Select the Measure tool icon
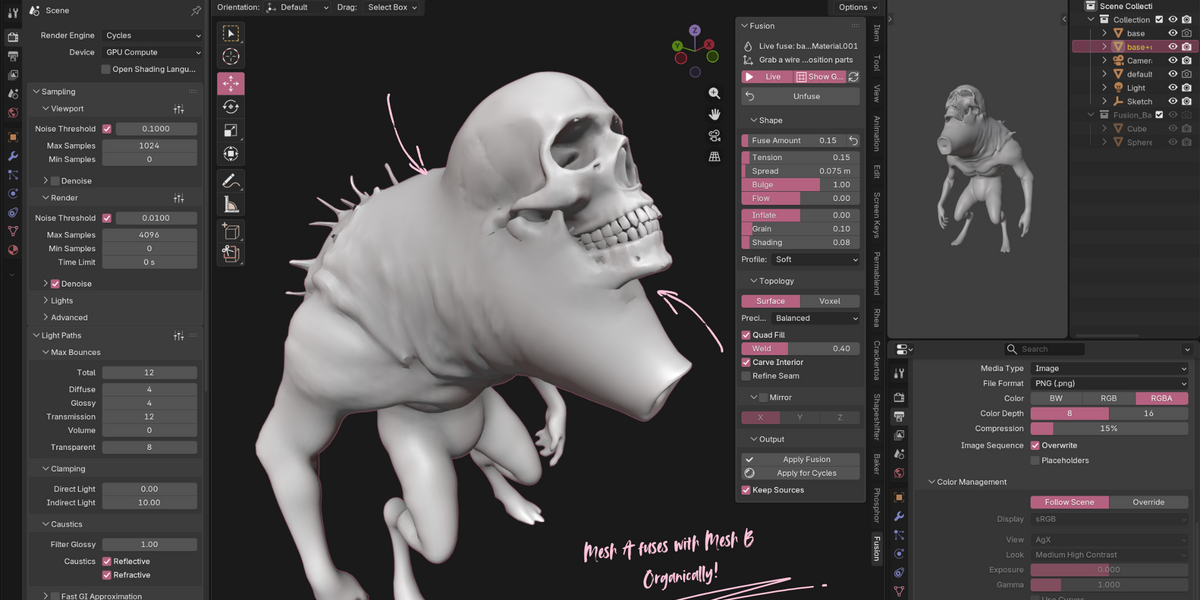Viewport: 1200px width, 600px height. (230, 205)
